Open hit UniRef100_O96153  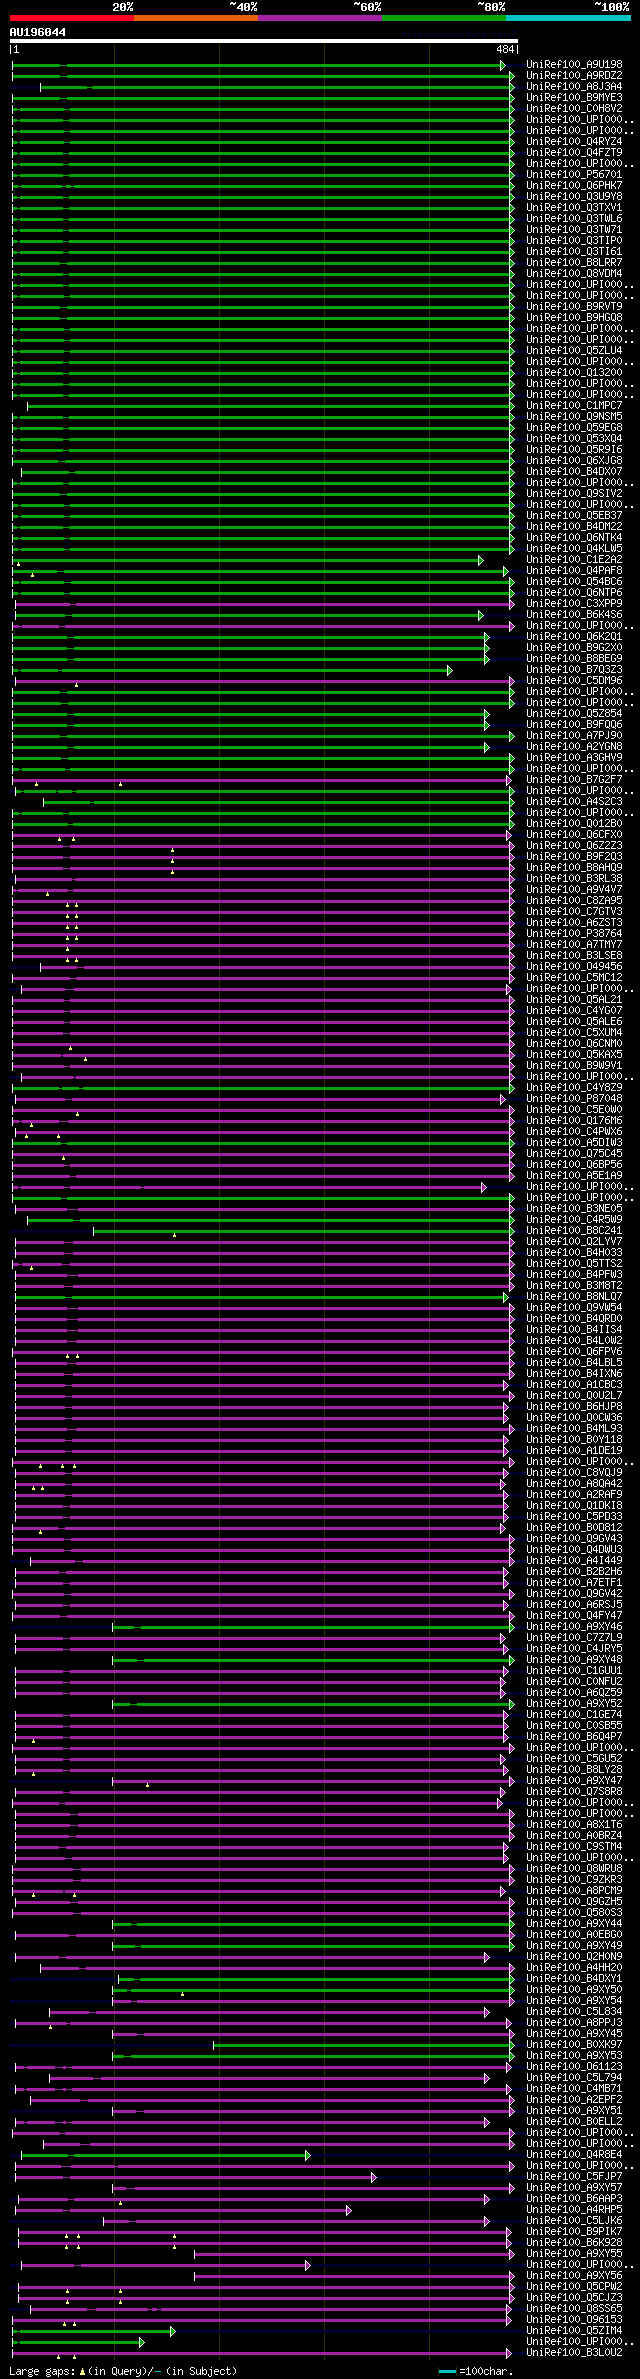pos(574,2319)
